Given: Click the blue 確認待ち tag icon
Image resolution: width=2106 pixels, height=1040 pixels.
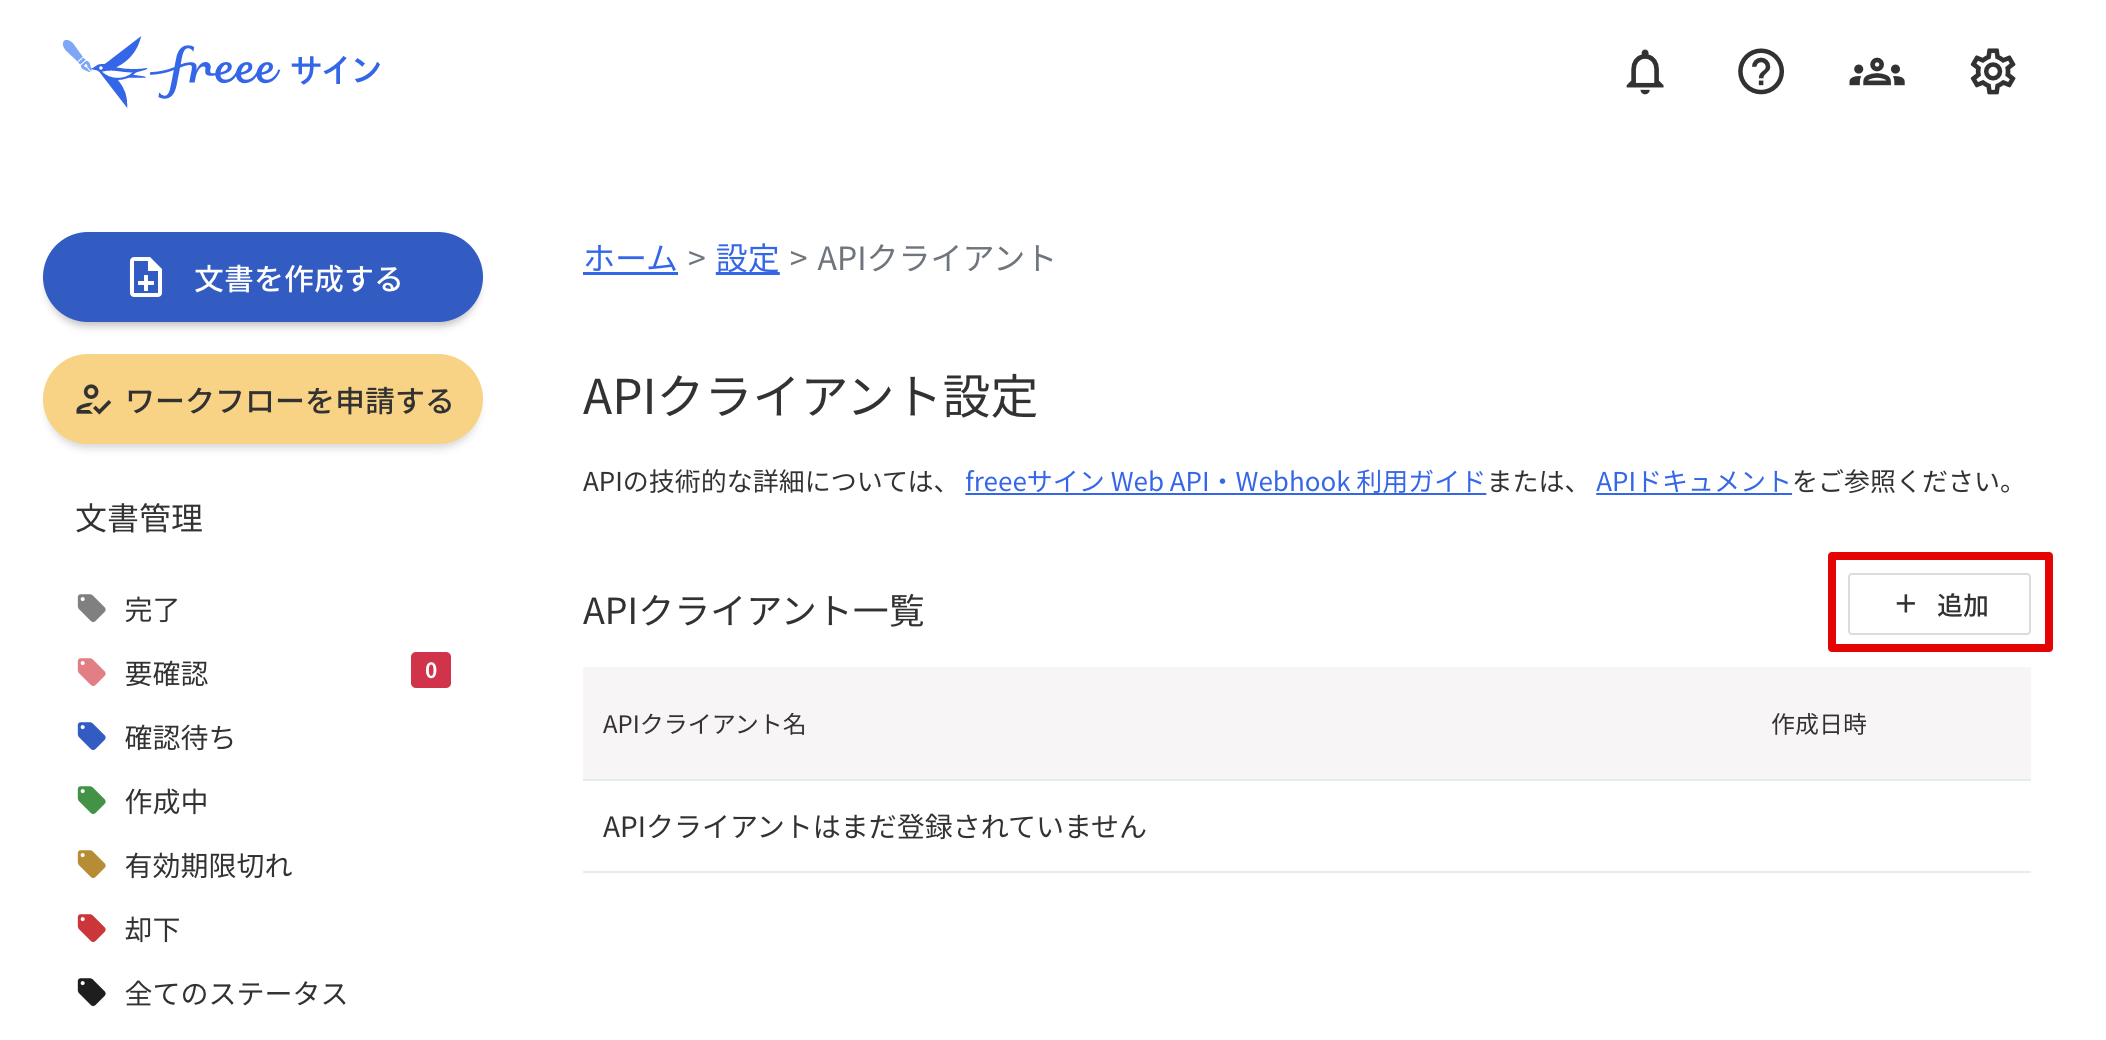Looking at the screenshot, I should pos(92,736).
